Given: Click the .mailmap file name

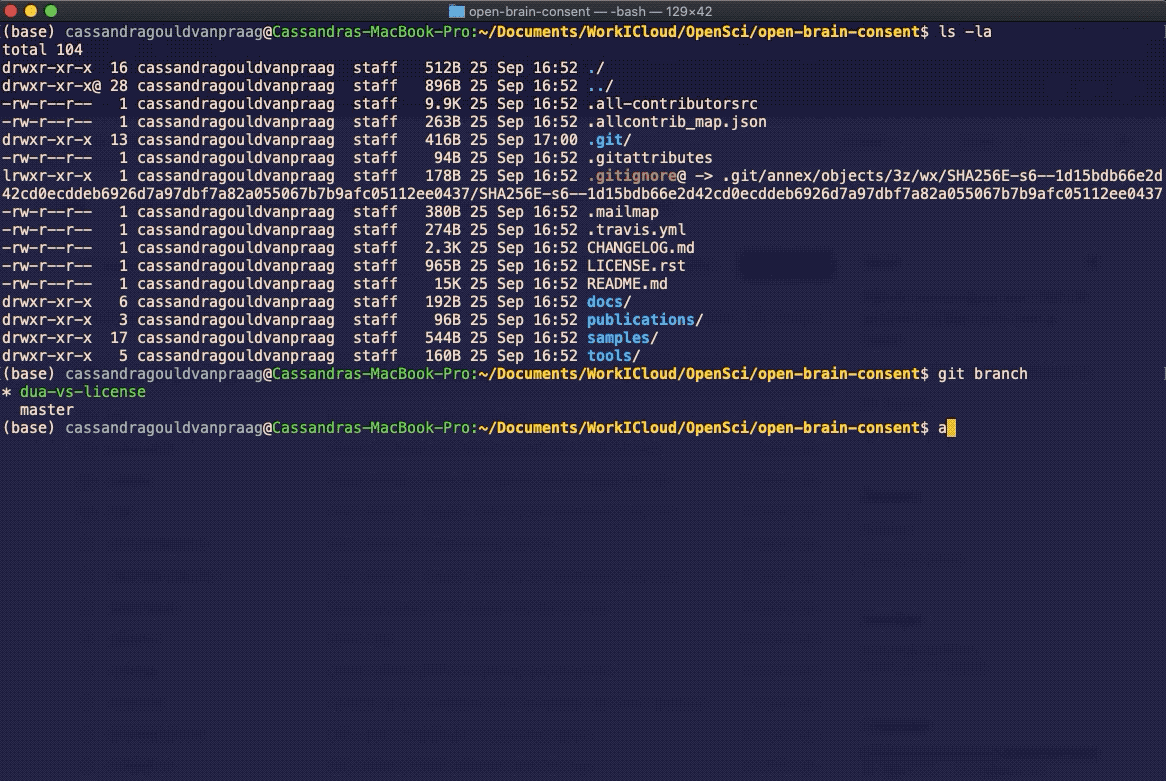Looking at the screenshot, I should tap(624, 211).
